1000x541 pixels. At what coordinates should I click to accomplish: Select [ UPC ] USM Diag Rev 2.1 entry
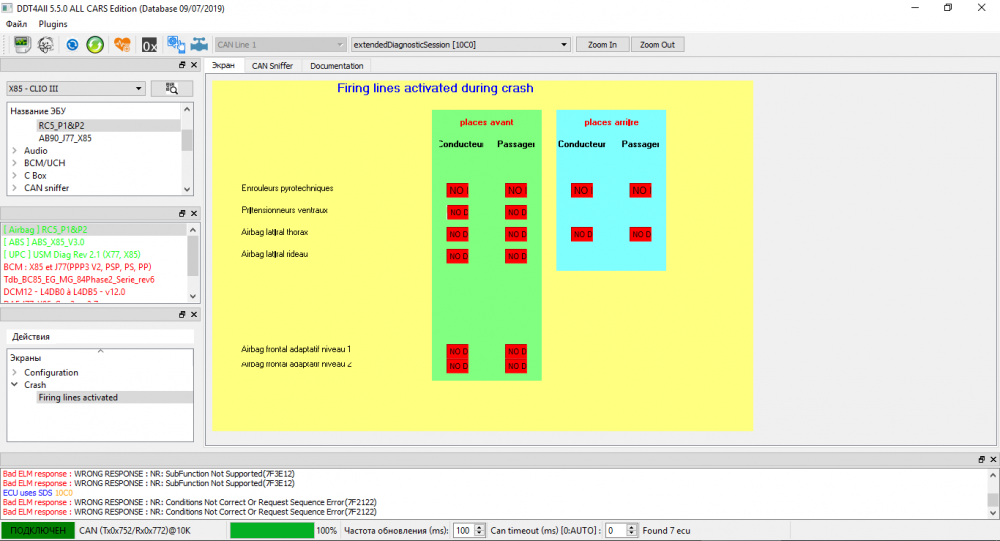pos(72,255)
